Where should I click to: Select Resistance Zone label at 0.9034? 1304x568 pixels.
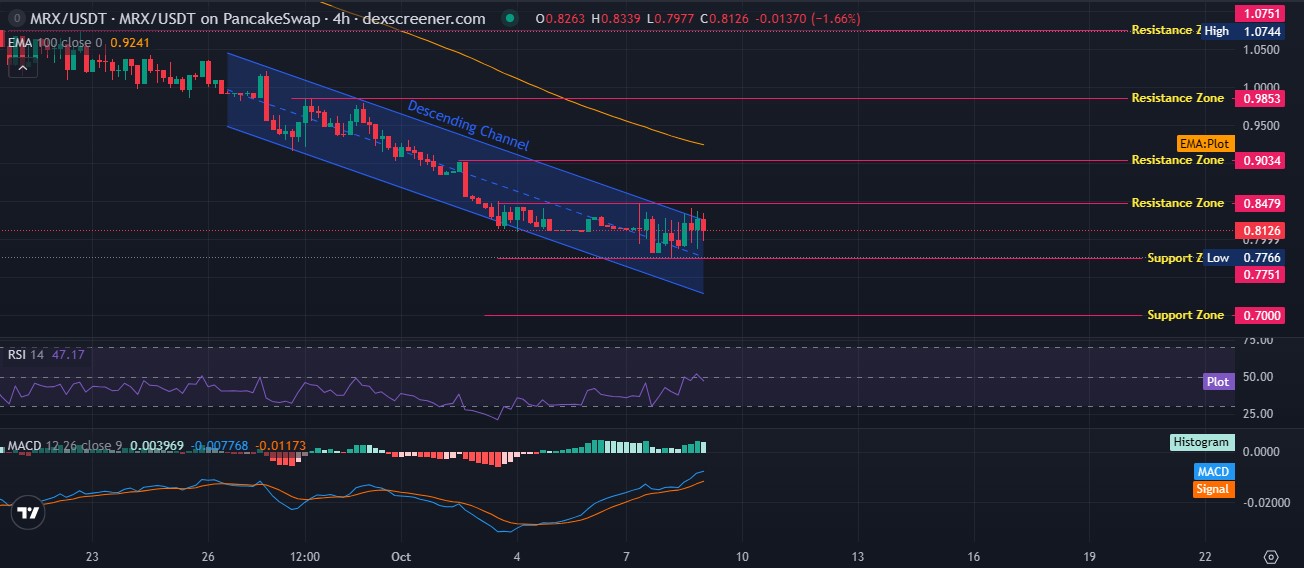pos(1177,160)
